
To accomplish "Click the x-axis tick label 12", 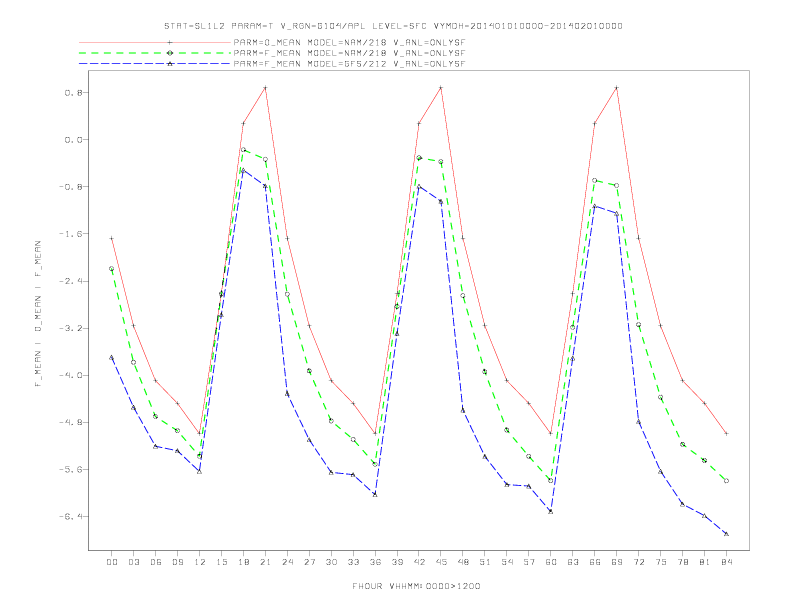I will [x=200, y=562].
